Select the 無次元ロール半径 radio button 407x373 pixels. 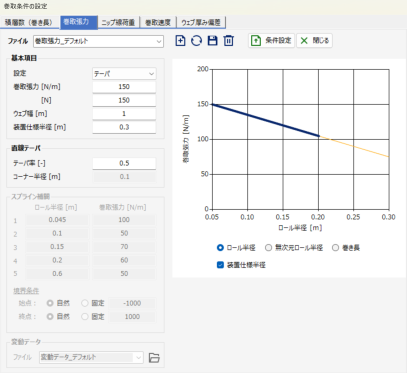(x=268, y=248)
